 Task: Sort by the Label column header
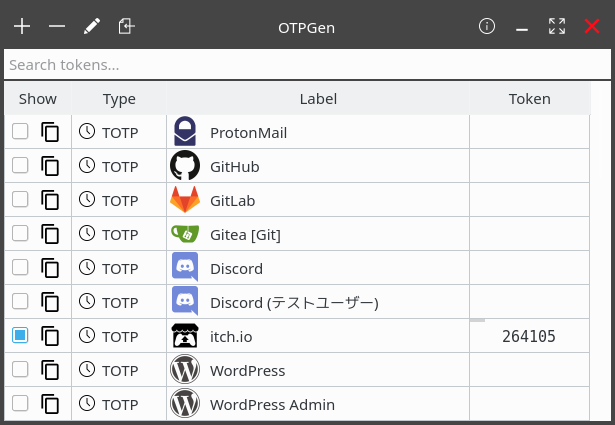pos(318,99)
